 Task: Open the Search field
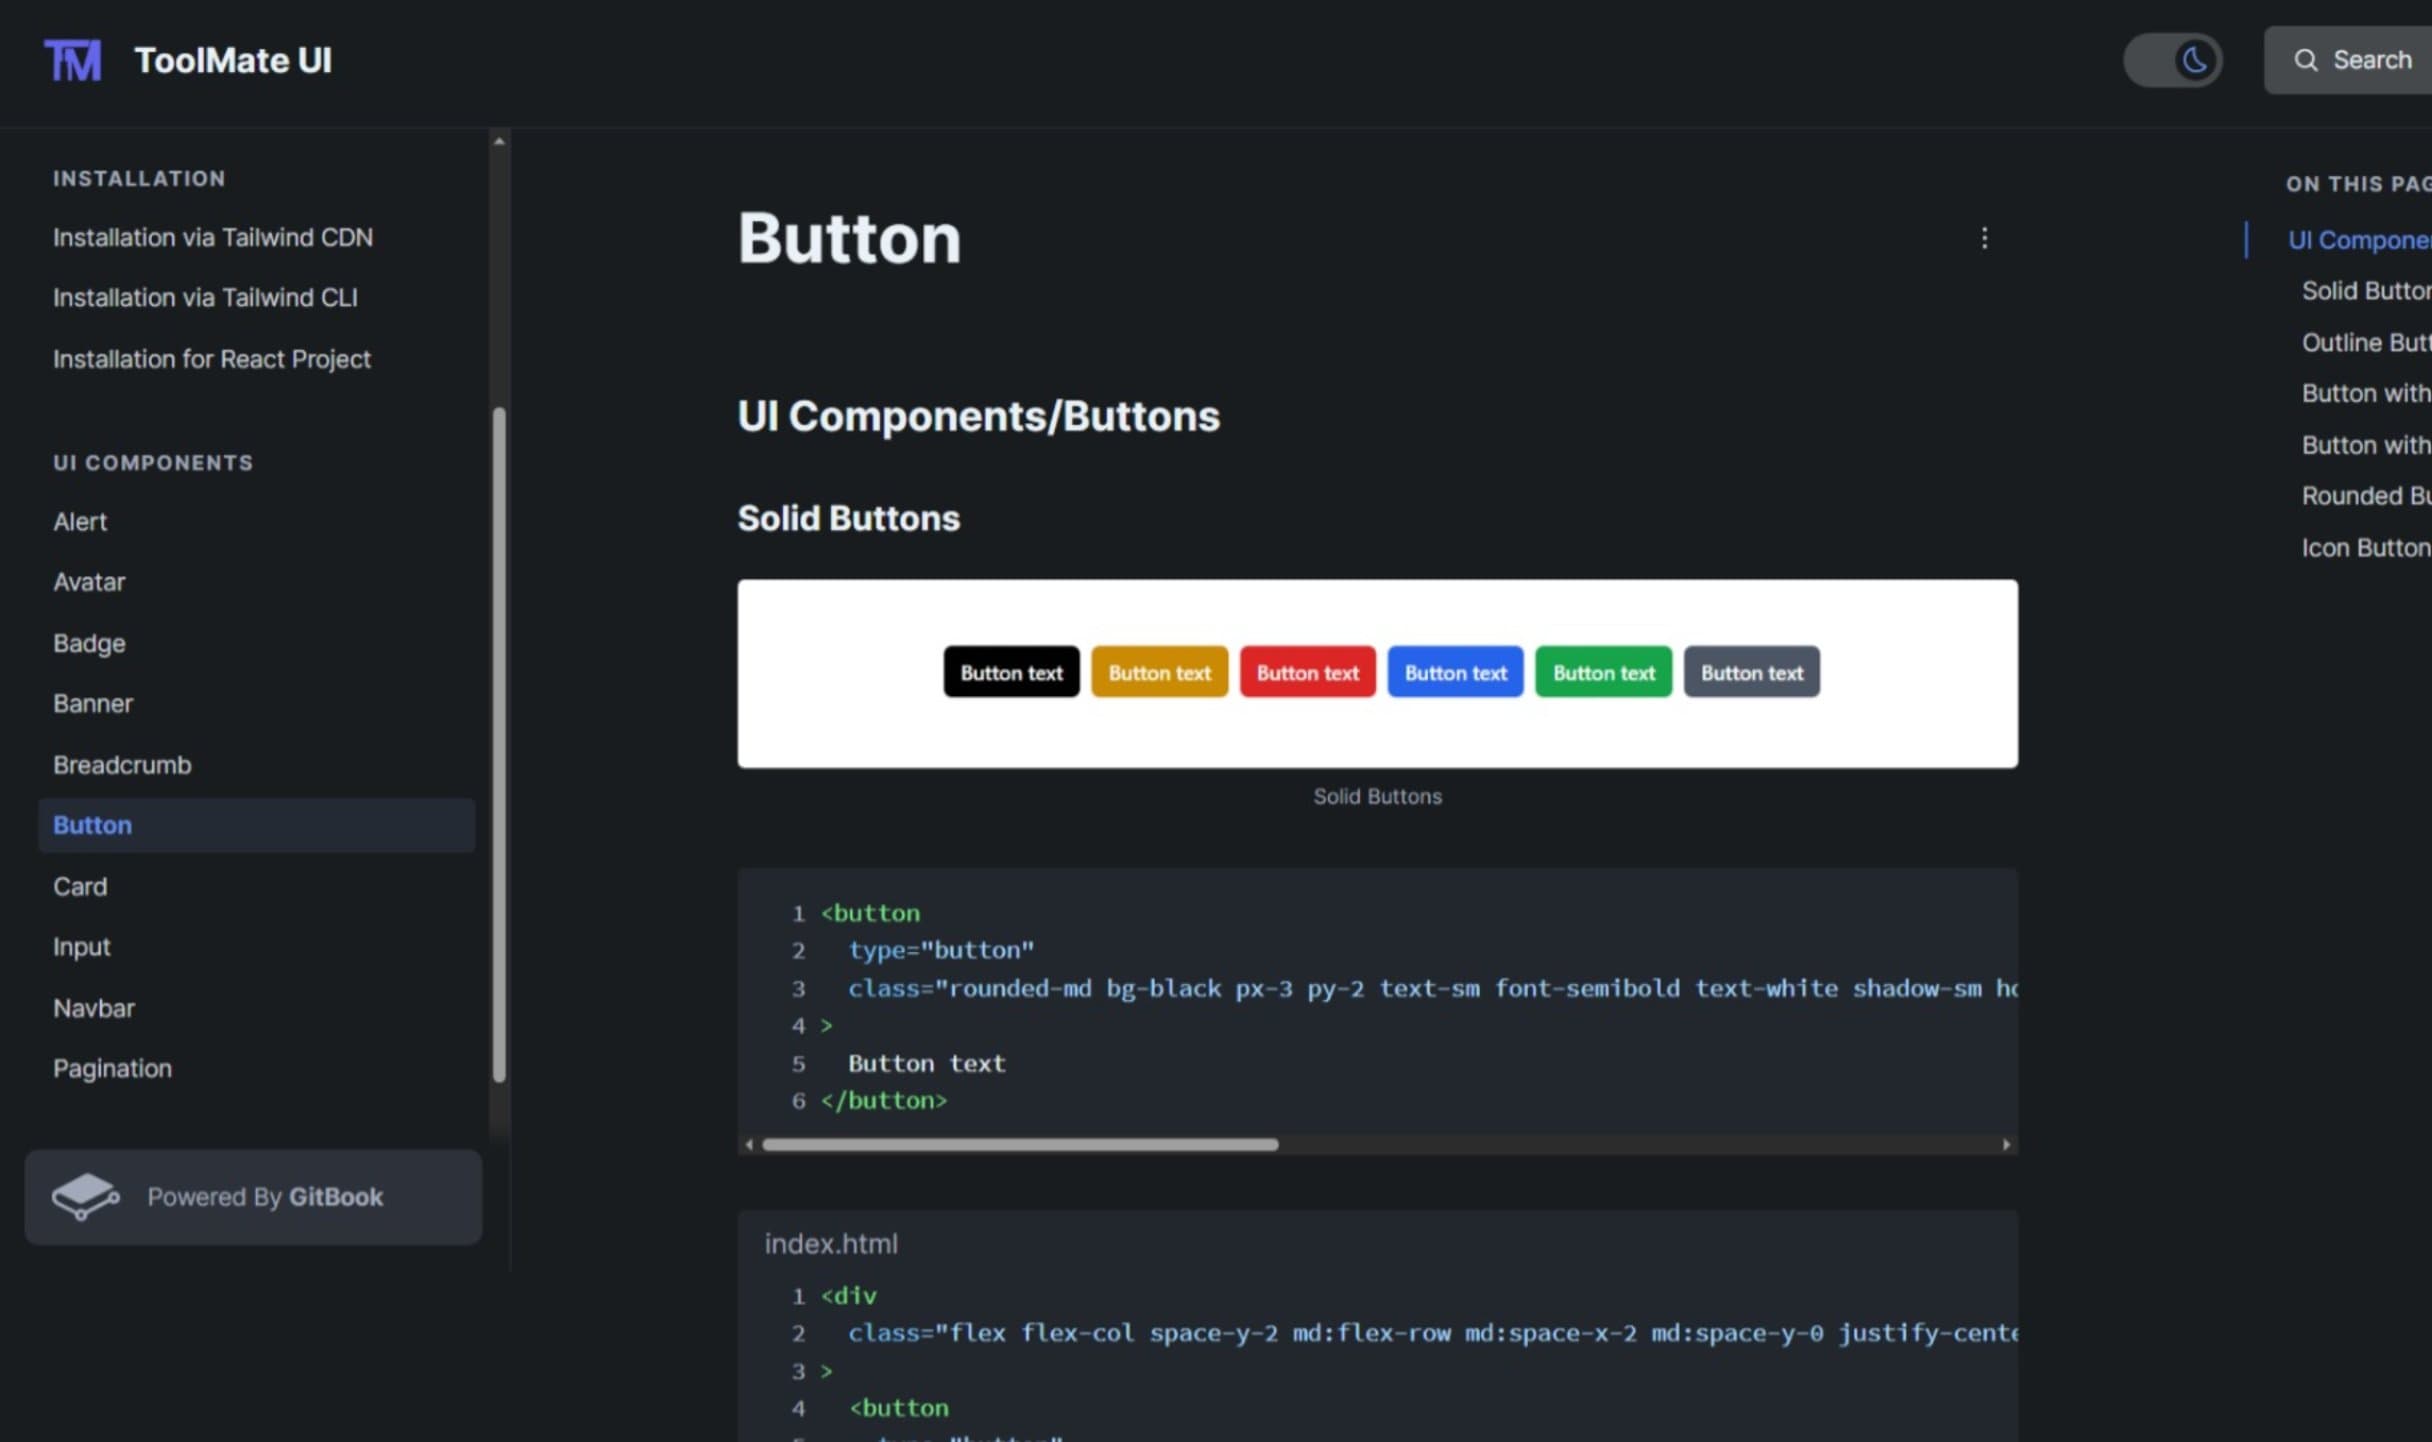coord(2348,60)
